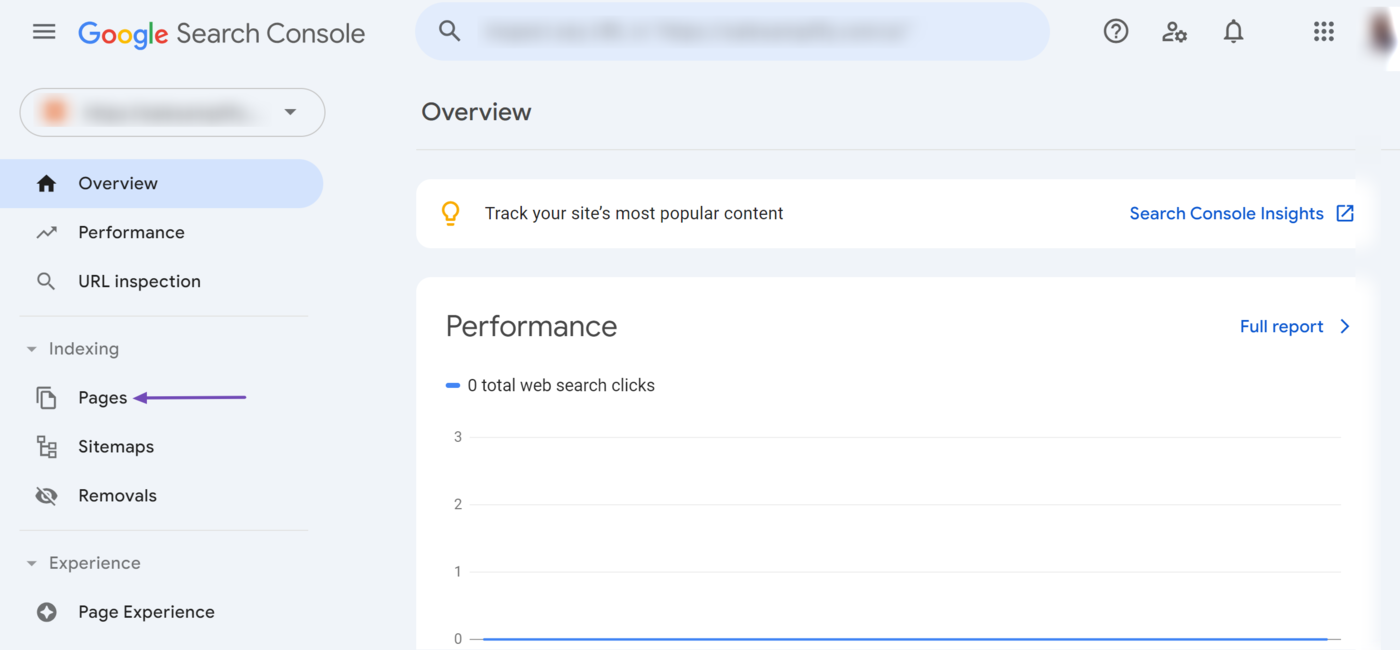The image size is (1400, 650).
Task: Open the Google apps grid
Action: click(x=1324, y=32)
